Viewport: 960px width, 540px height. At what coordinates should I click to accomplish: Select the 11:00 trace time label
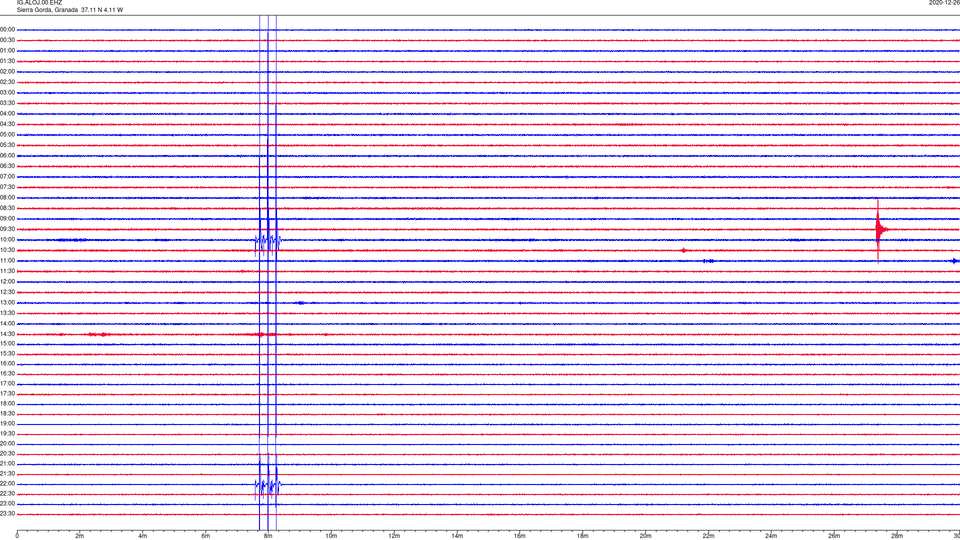coord(7,261)
